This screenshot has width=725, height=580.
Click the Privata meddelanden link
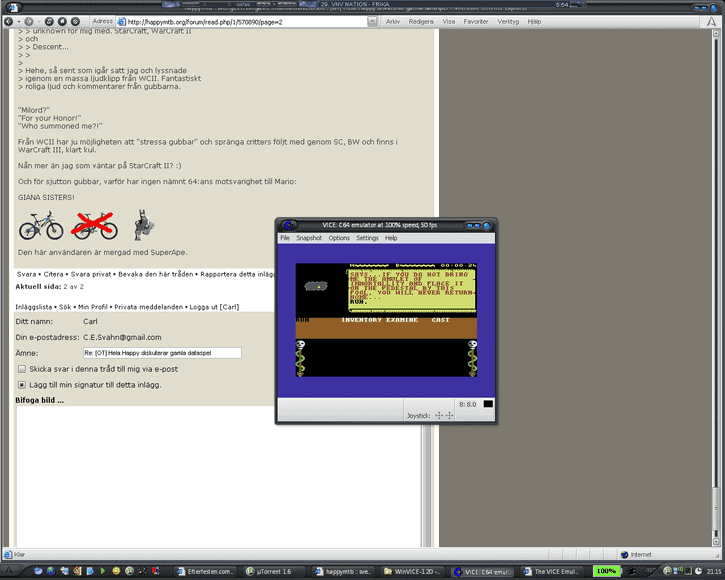pyautogui.click(x=148, y=307)
